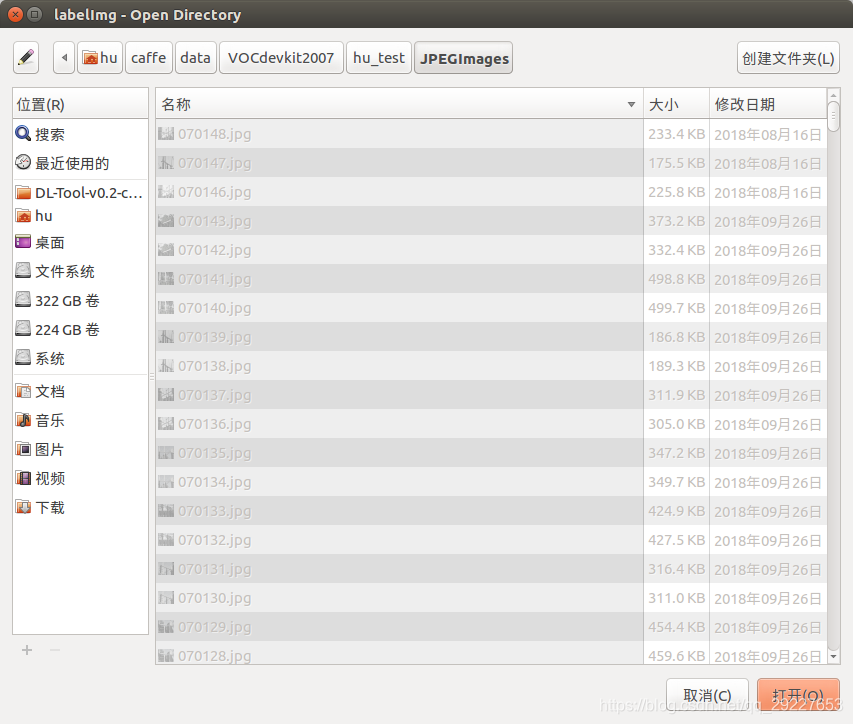Click 打开(O) open button
This screenshot has height=724, width=853.
click(x=798, y=695)
